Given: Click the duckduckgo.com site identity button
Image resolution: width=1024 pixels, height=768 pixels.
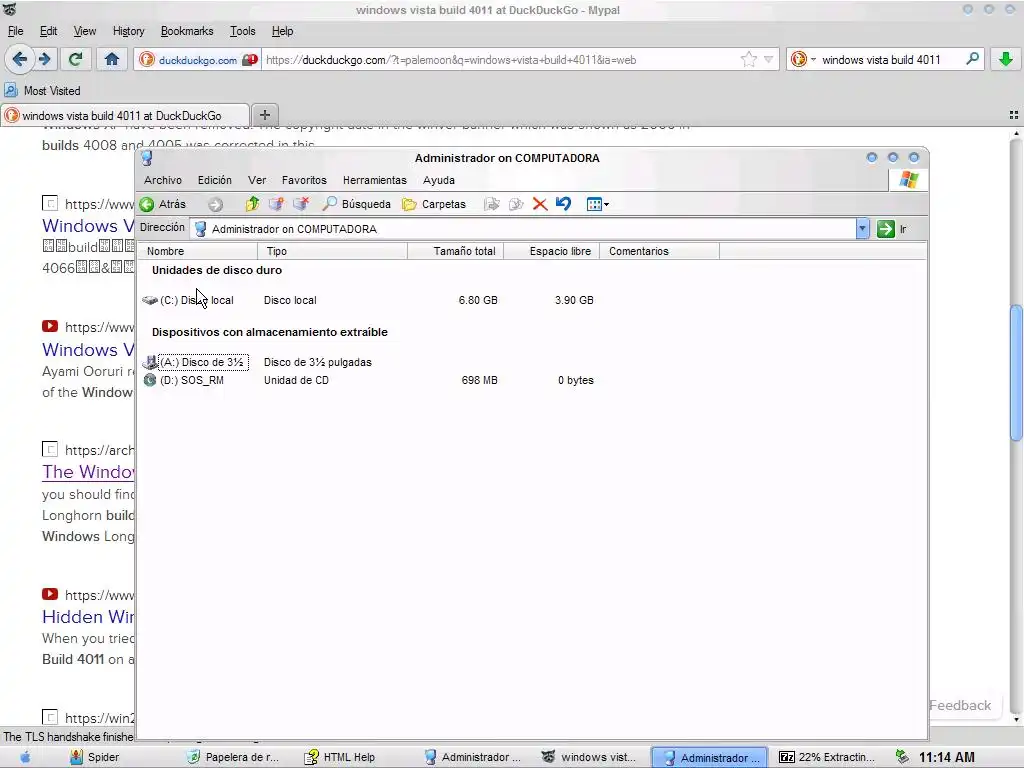Looking at the screenshot, I should (198, 59).
